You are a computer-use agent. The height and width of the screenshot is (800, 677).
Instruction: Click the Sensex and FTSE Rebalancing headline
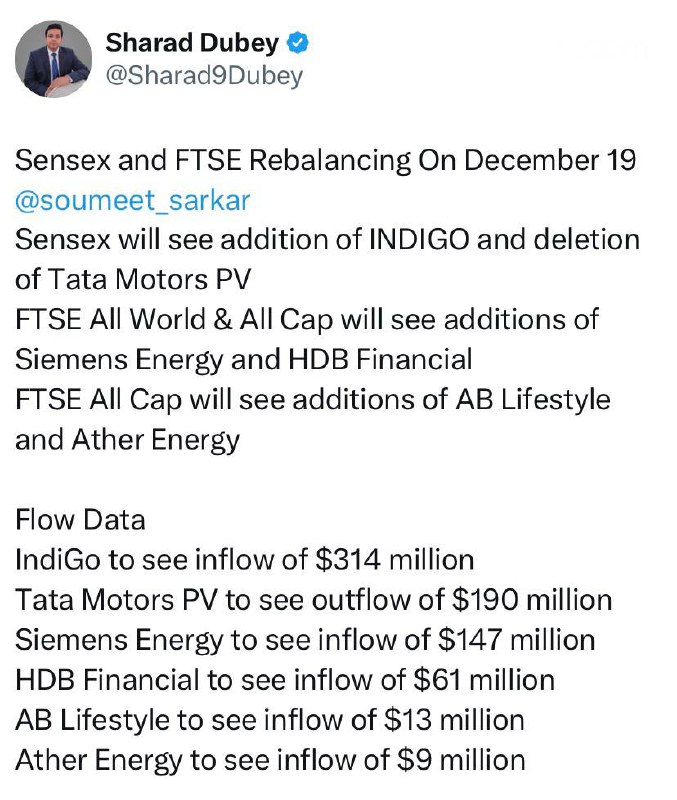[x=326, y=160]
